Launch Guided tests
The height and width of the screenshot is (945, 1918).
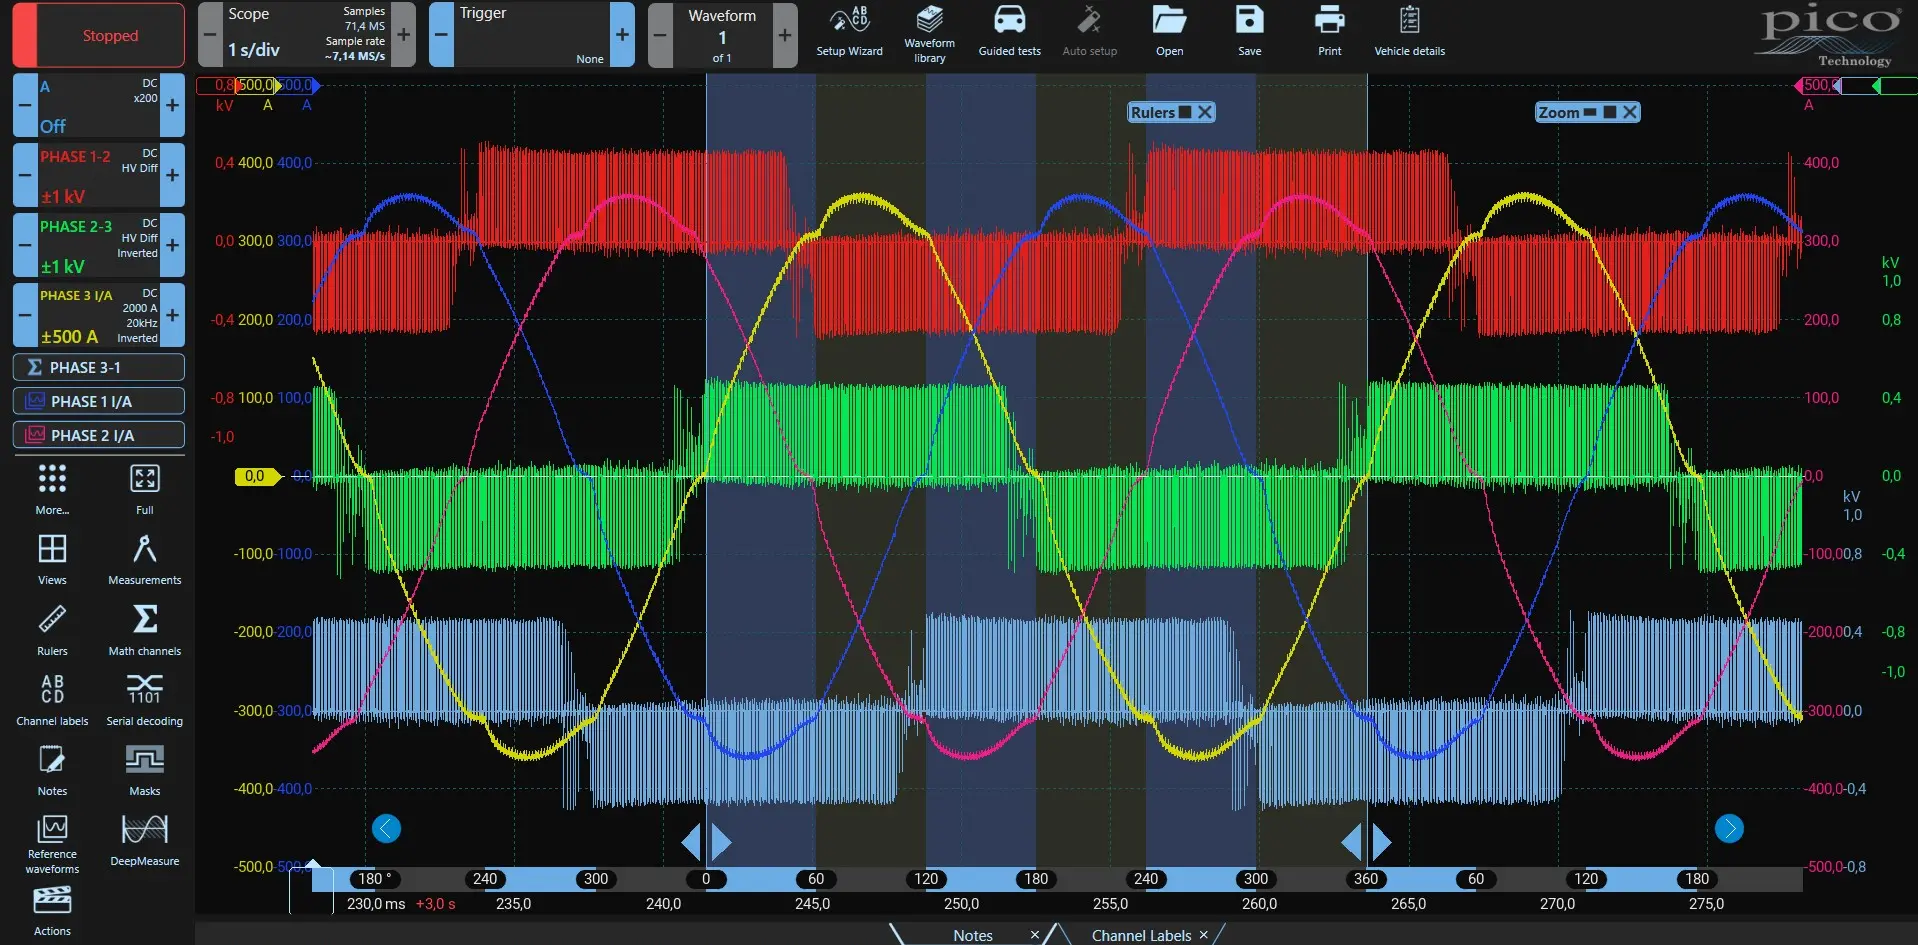click(1009, 32)
